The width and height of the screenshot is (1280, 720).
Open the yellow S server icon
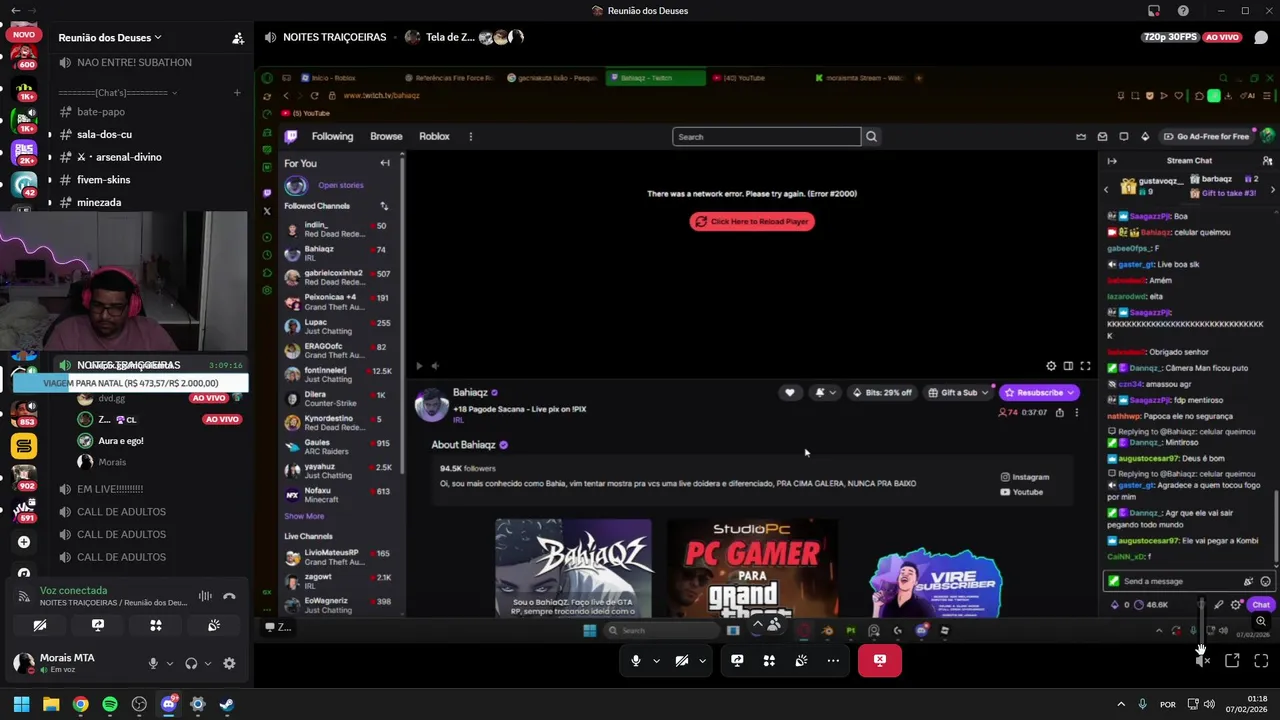24,446
